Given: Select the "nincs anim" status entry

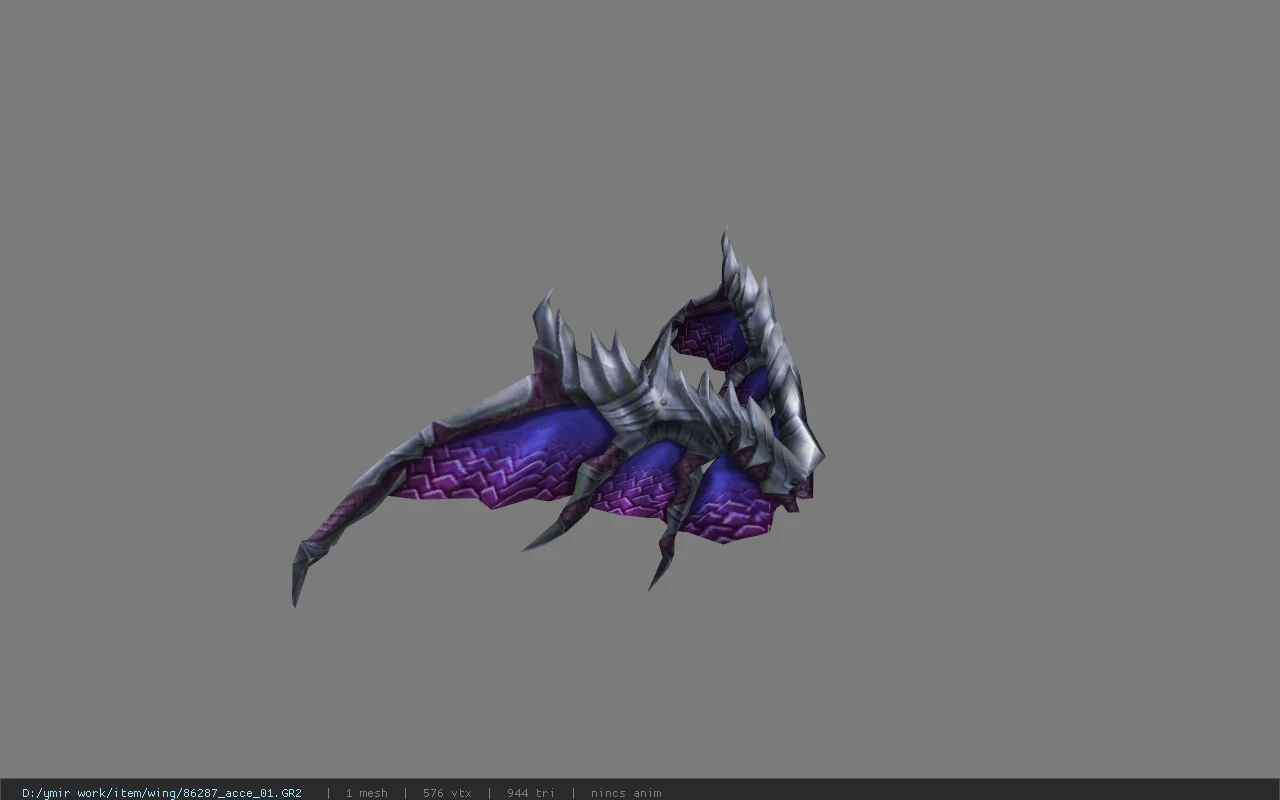Looking at the screenshot, I should [x=626, y=793].
